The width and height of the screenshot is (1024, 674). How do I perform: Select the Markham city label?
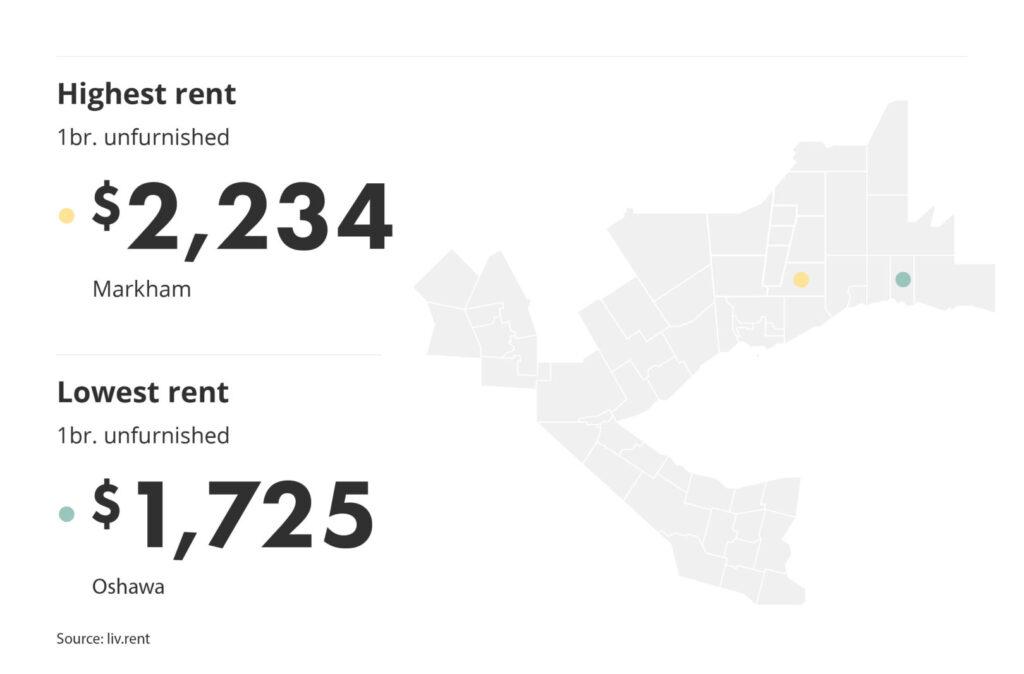141,289
